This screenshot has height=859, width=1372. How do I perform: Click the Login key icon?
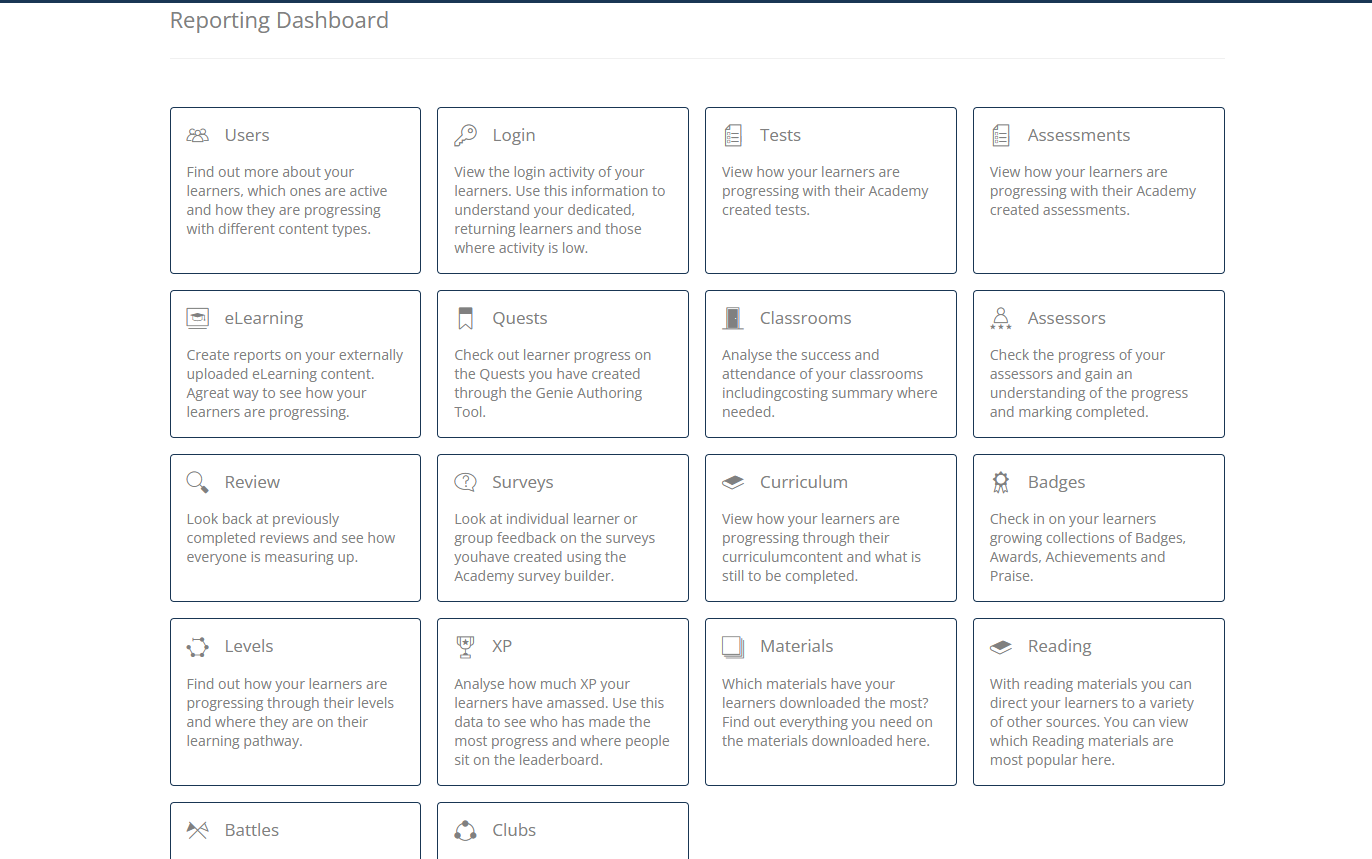coord(465,136)
